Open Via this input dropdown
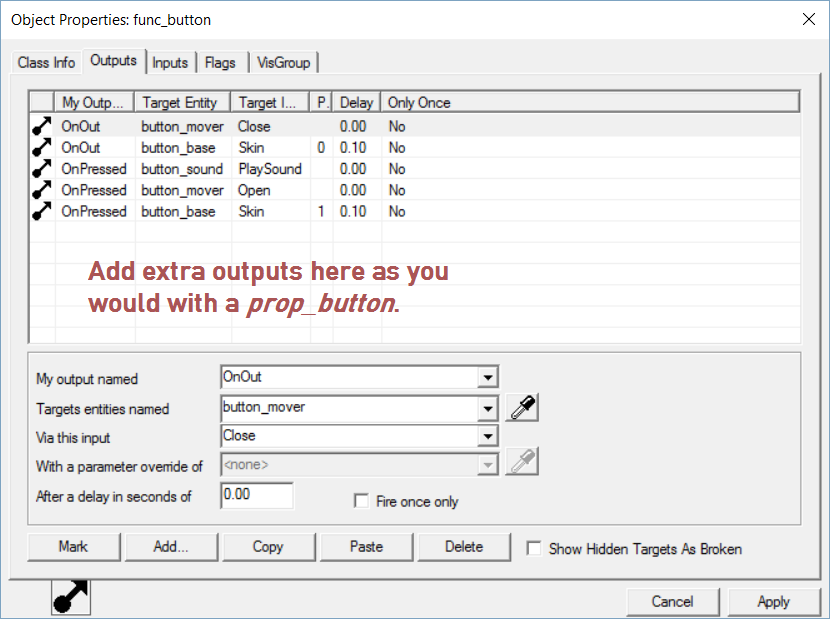This screenshot has width=830, height=619. coord(488,436)
